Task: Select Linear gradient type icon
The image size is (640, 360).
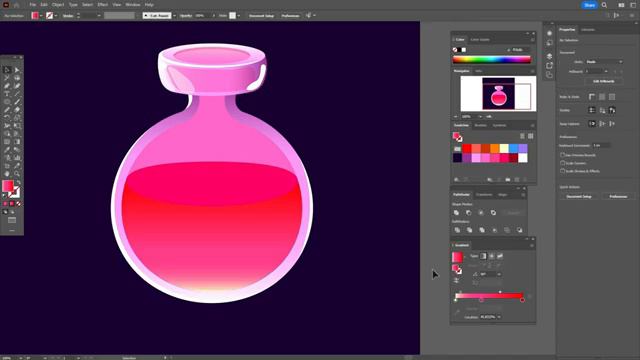Action: (483, 256)
